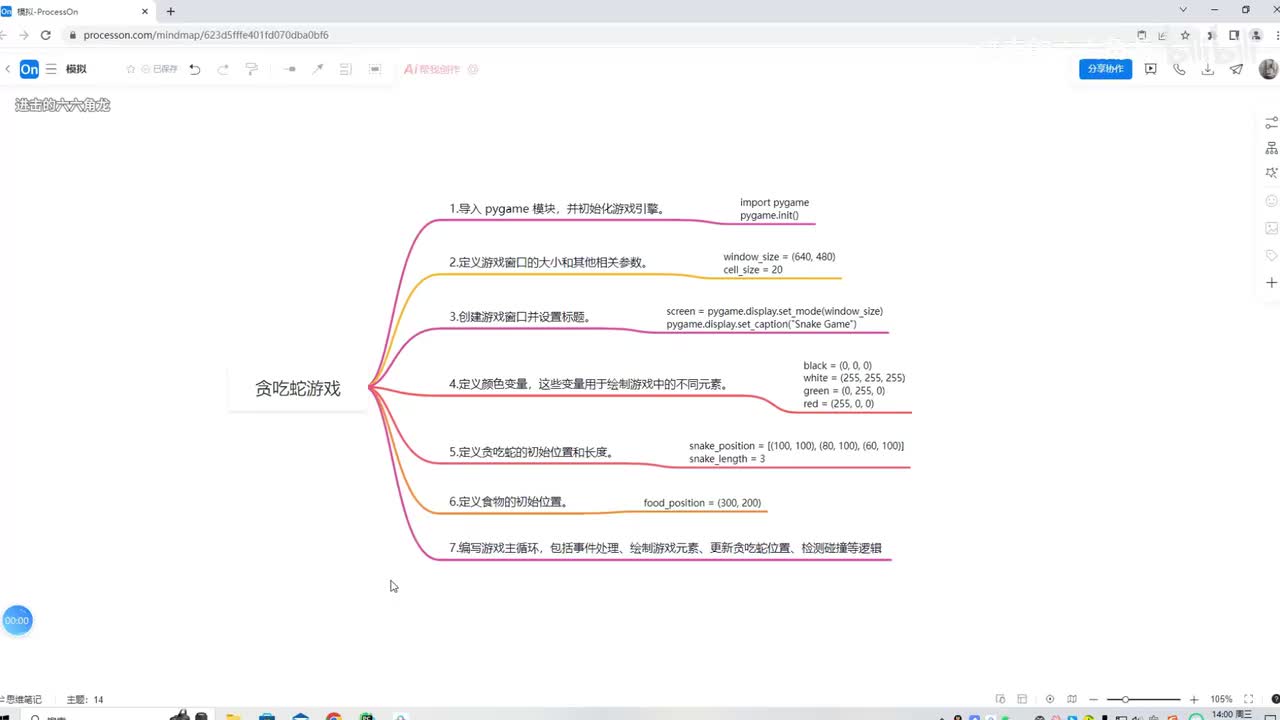This screenshot has height=720, width=1280.
Task: Locate center with the target icon
Action: click(x=1049, y=699)
